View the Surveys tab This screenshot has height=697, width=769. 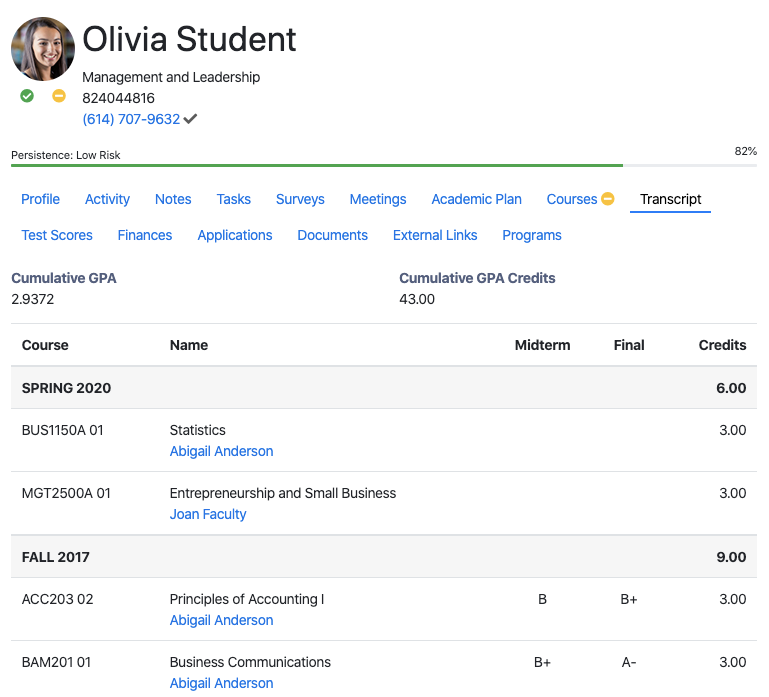(x=300, y=199)
